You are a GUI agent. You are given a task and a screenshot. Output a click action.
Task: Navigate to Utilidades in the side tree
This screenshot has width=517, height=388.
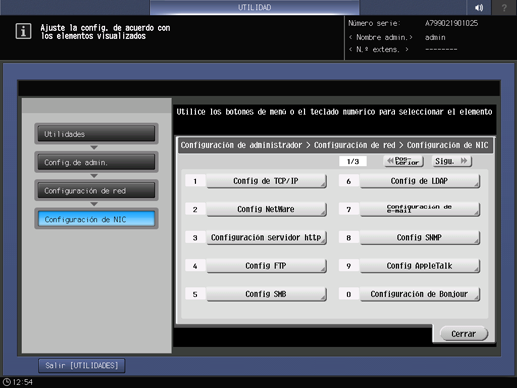pyautogui.click(x=96, y=134)
